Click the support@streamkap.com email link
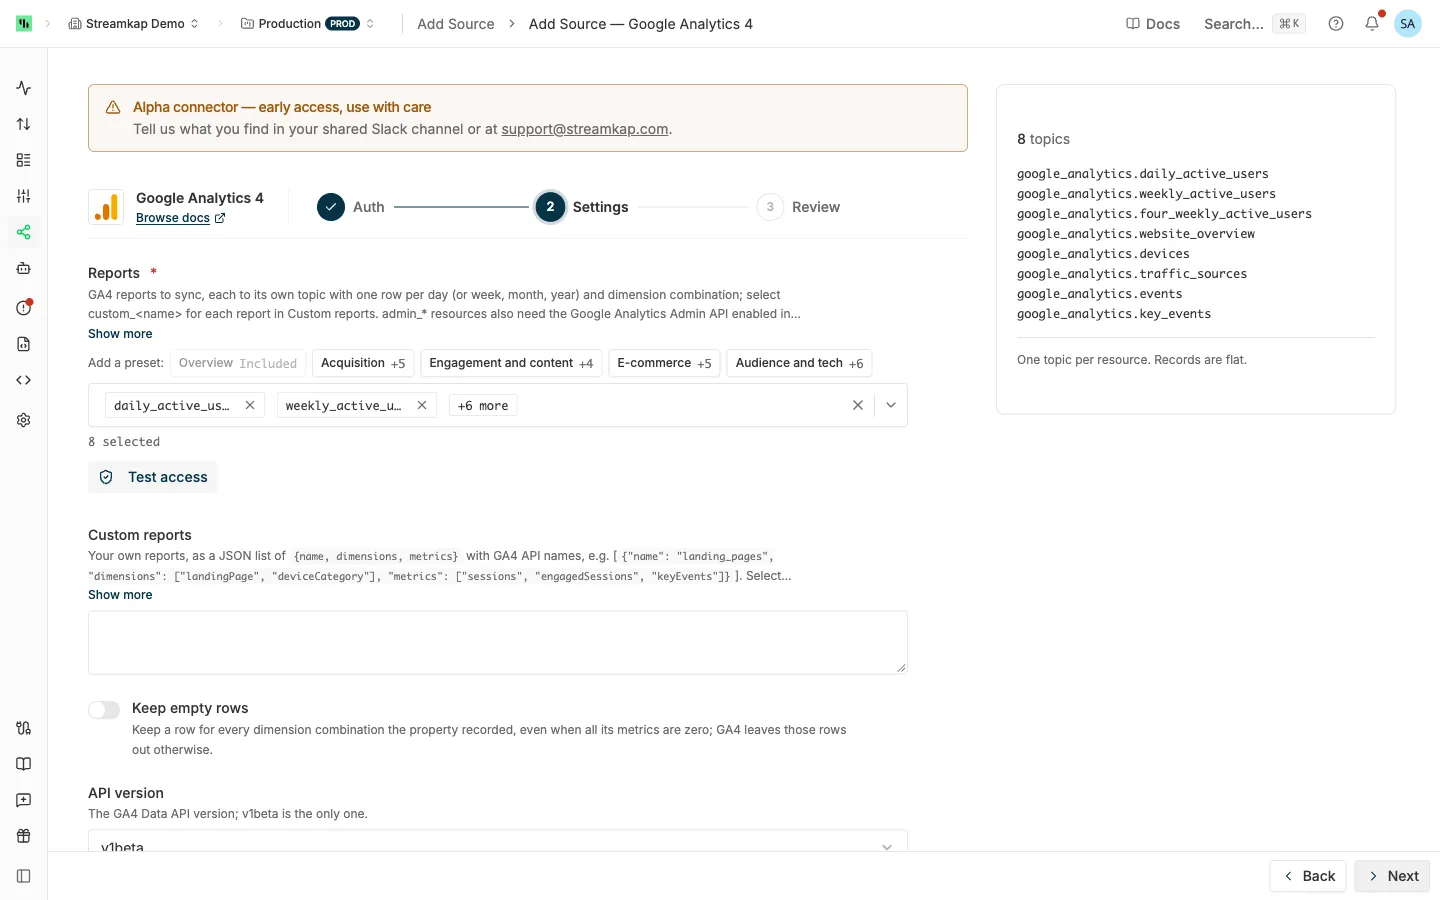 (x=585, y=129)
